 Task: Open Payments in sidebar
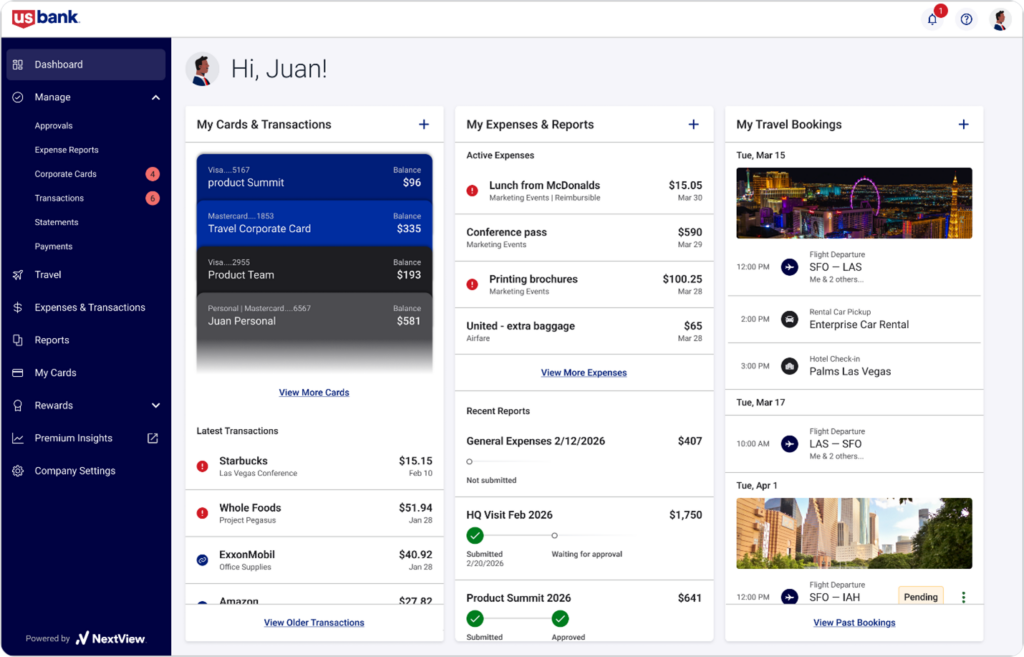click(54, 246)
